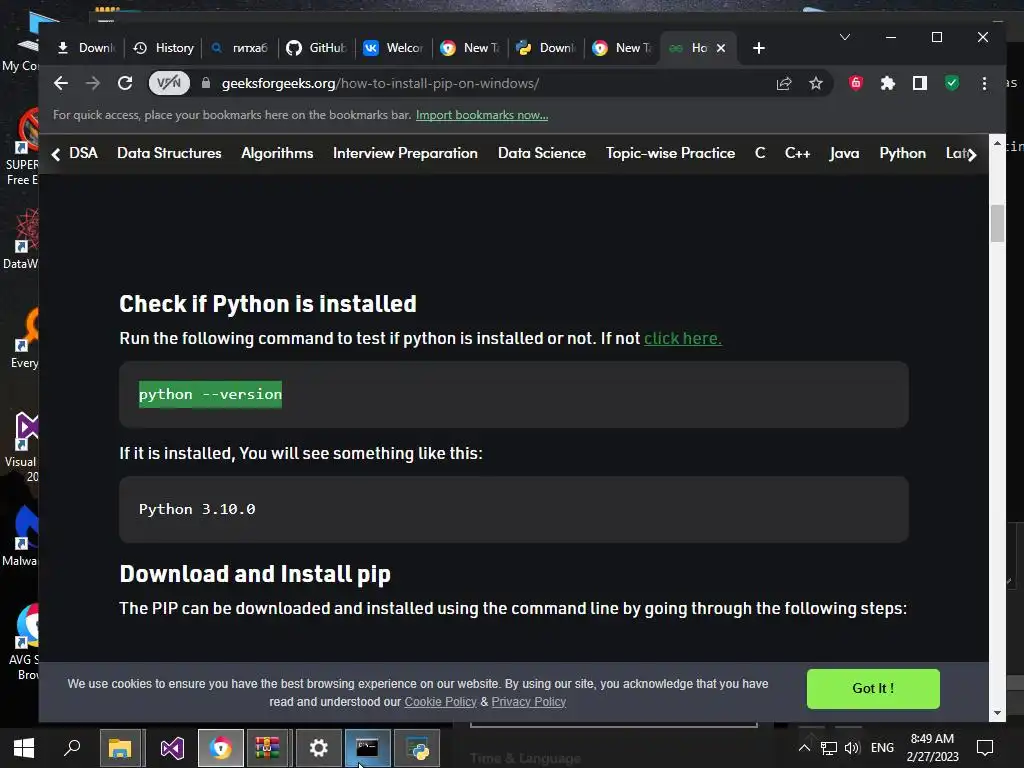The height and width of the screenshot is (768, 1024).
Task: Click the browser icon in taskbar
Action: [x=221, y=748]
